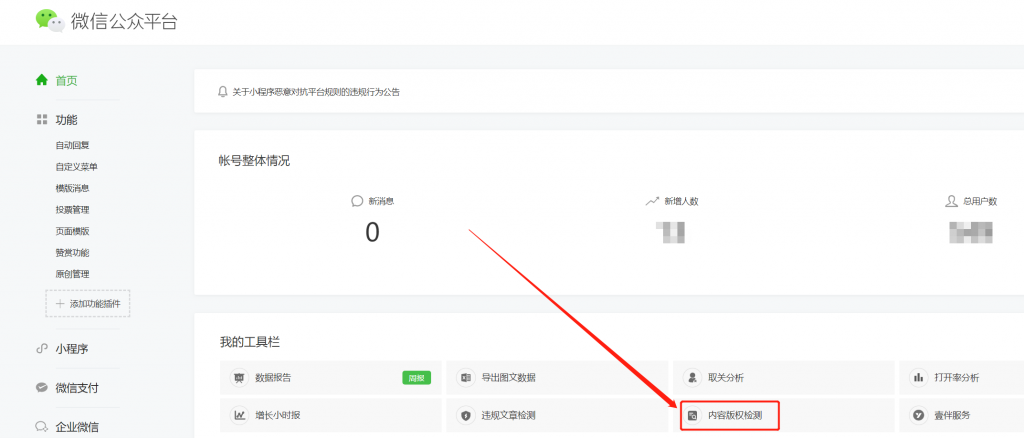Screen dimensions: 1024x438
Task: Open 壹伴服务 tool
Action: [x=962, y=415]
